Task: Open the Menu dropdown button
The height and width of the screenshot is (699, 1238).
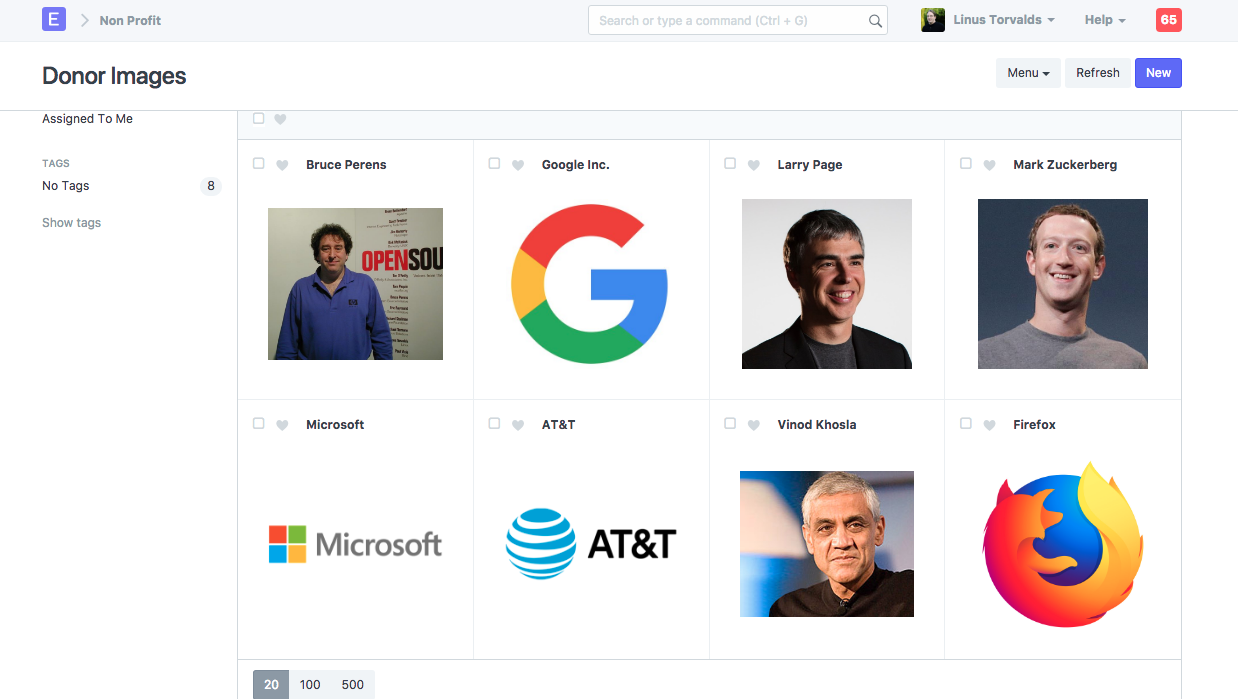Action: coord(1028,73)
